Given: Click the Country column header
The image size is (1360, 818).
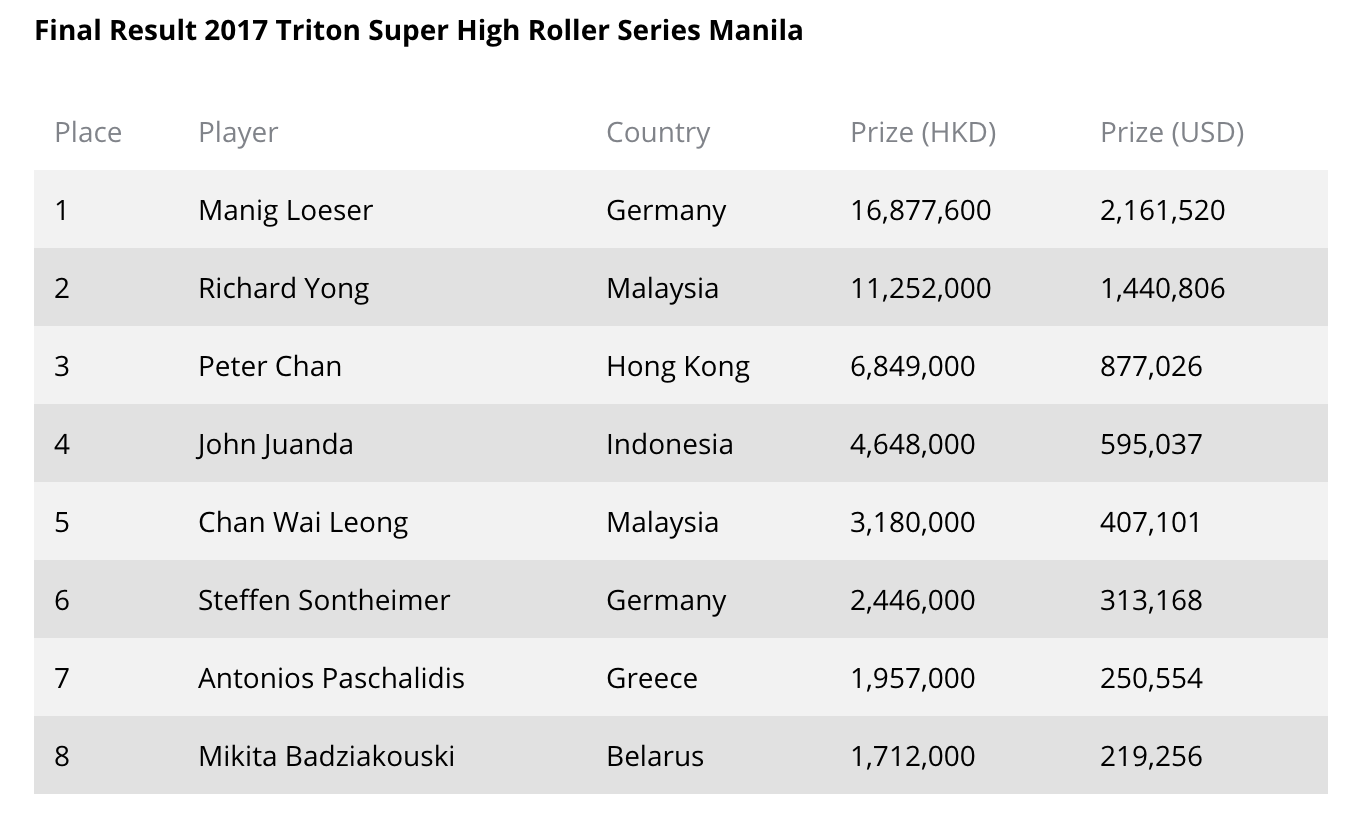Looking at the screenshot, I should 658,132.
